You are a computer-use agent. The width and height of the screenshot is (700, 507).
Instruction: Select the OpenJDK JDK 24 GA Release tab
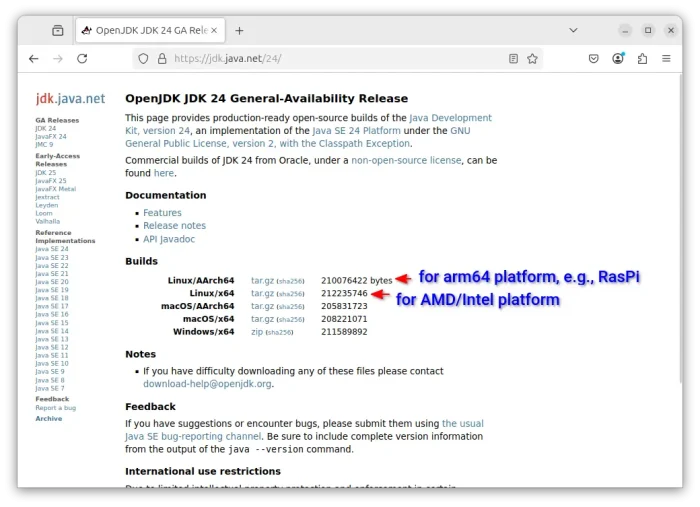pyautogui.click(x=150, y=30)
